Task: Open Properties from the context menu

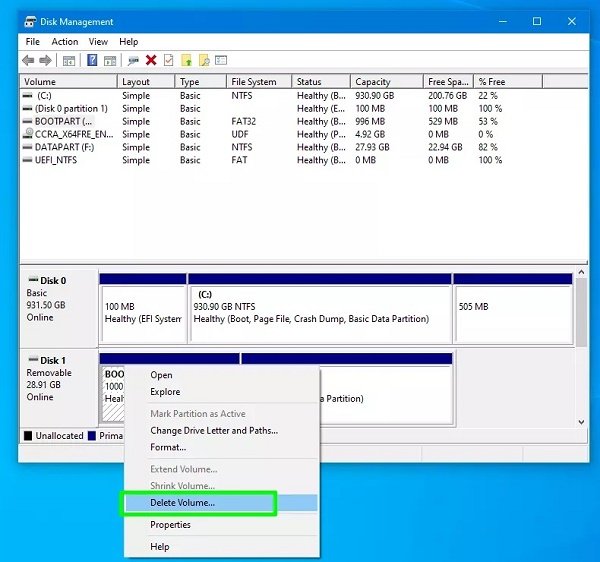Action: pos(170,525)
